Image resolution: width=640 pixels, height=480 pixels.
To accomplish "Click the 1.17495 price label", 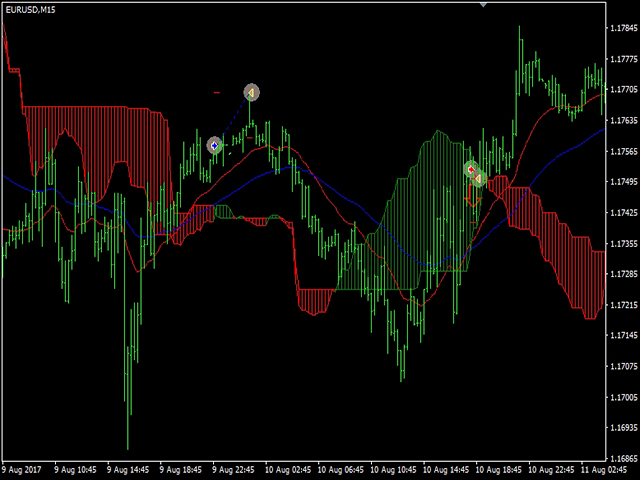I will [624, 182].
